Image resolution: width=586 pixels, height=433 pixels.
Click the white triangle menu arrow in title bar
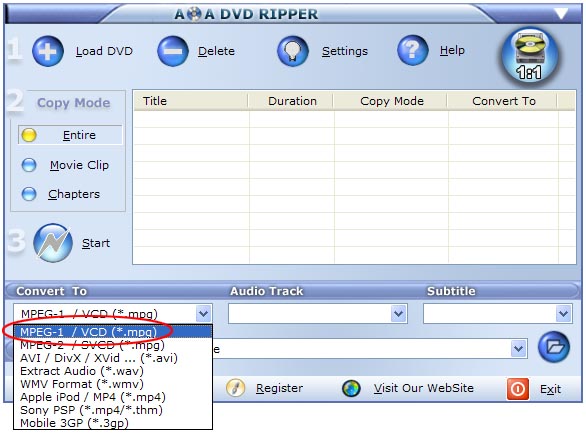point(561,14)
